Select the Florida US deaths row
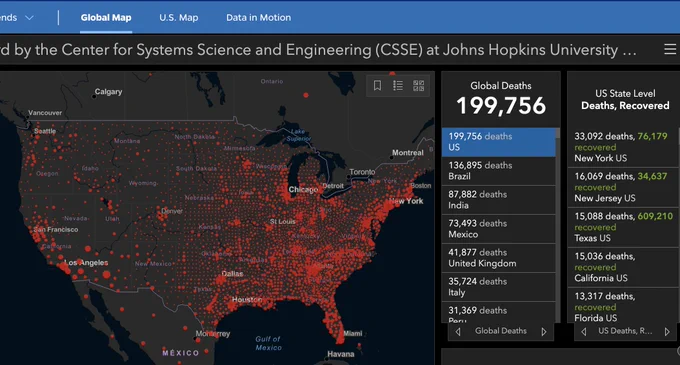Image resolution: width=680 pixels, height=365 pixels. 623,306
